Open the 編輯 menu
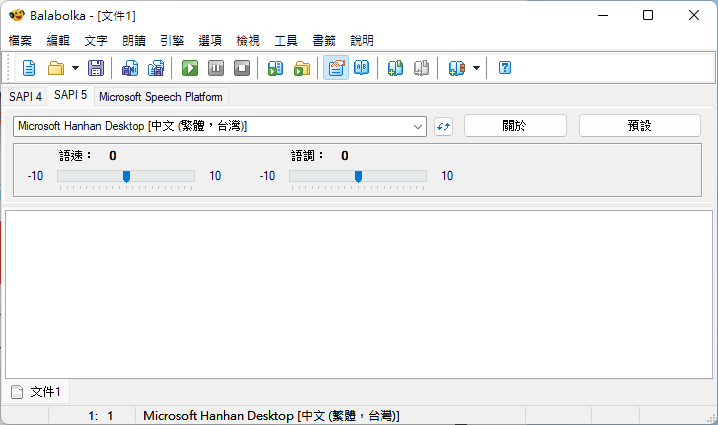Screen dimensions: 718x425 click(58, 41)
